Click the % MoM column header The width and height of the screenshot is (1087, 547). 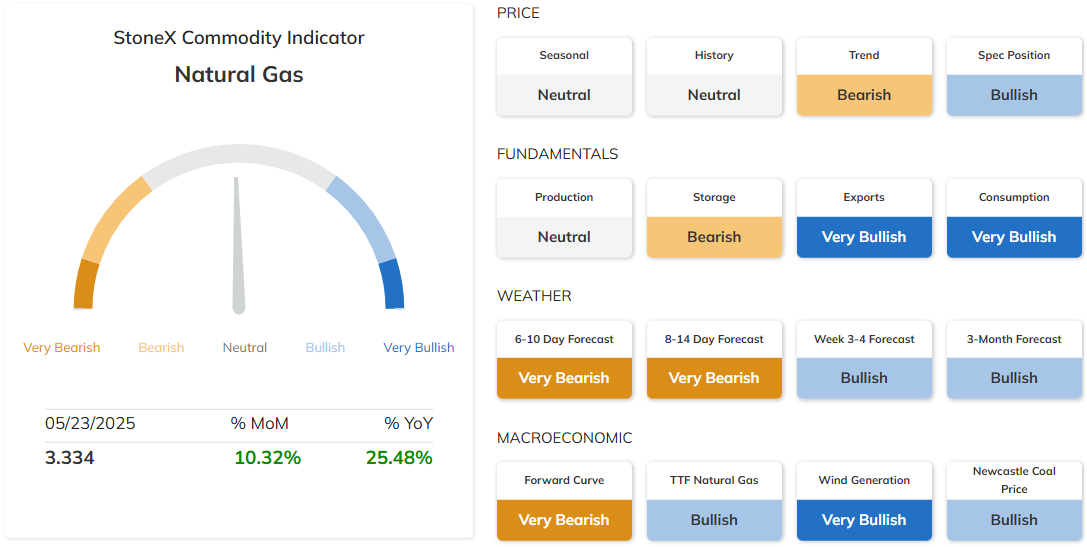pos(260,424)
